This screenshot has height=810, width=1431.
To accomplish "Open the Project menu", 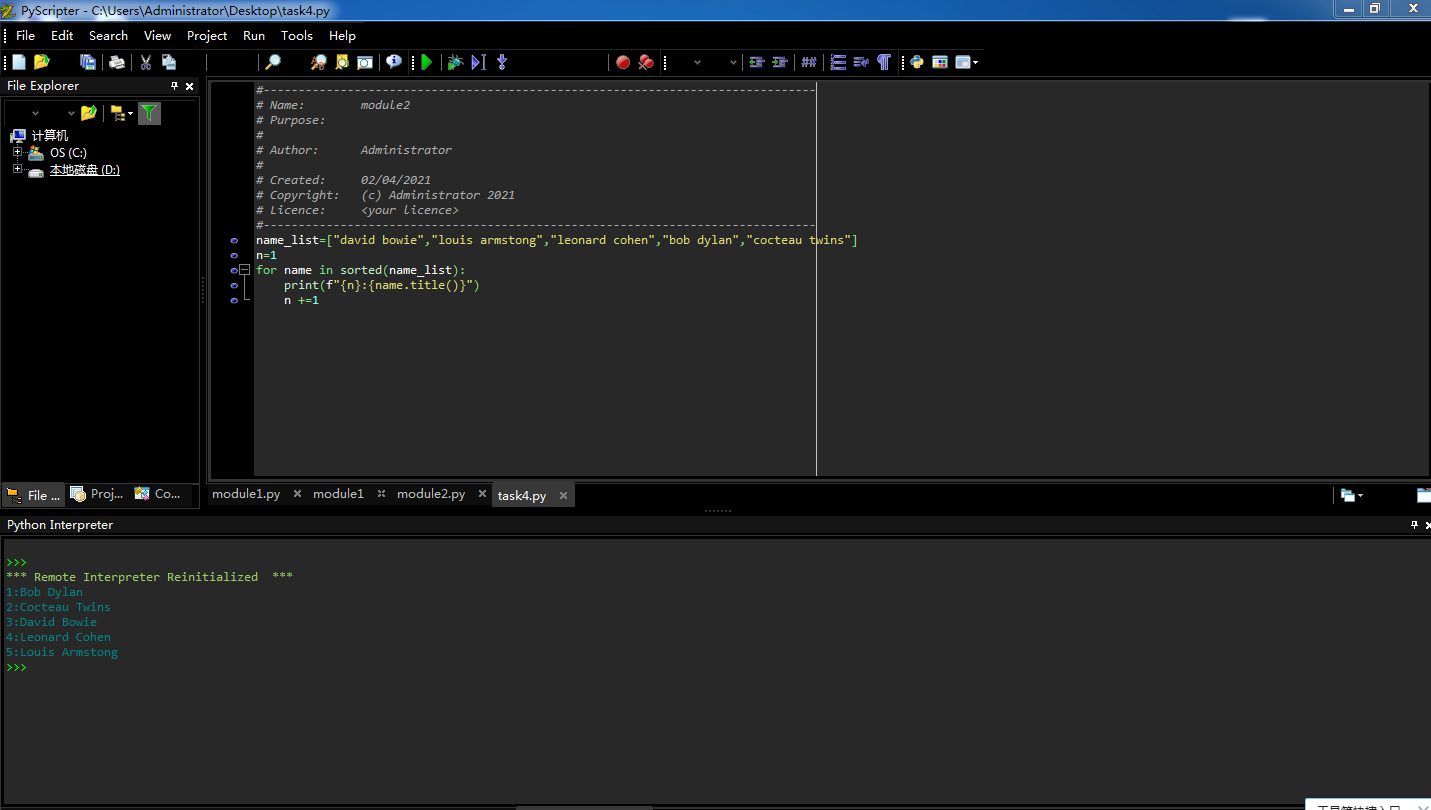I will [x=207, y=35].
